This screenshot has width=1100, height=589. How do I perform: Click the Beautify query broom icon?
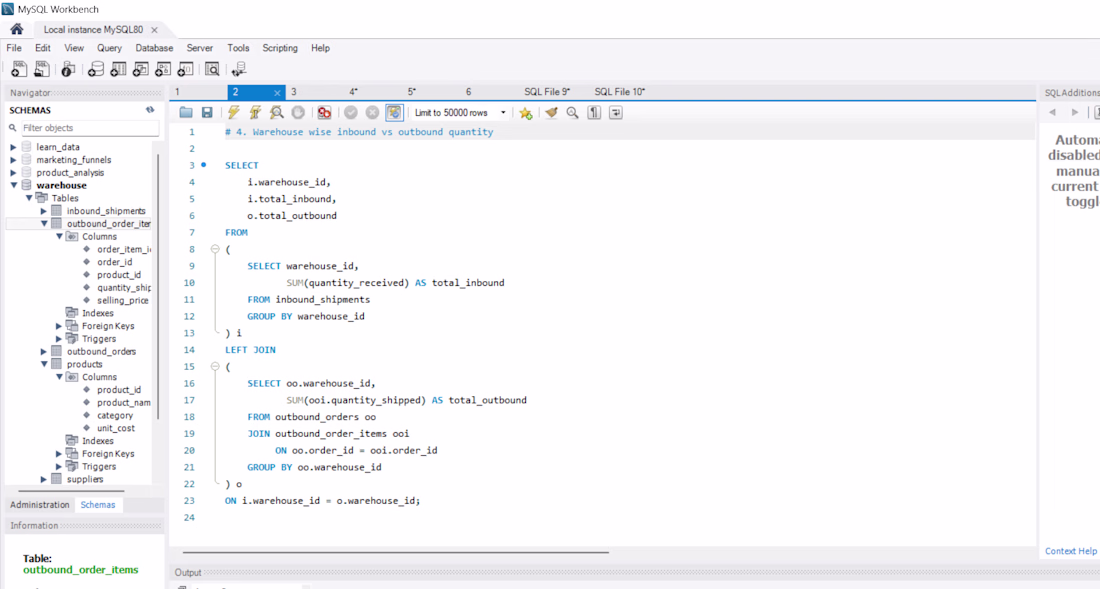click(x=551, y=113)
